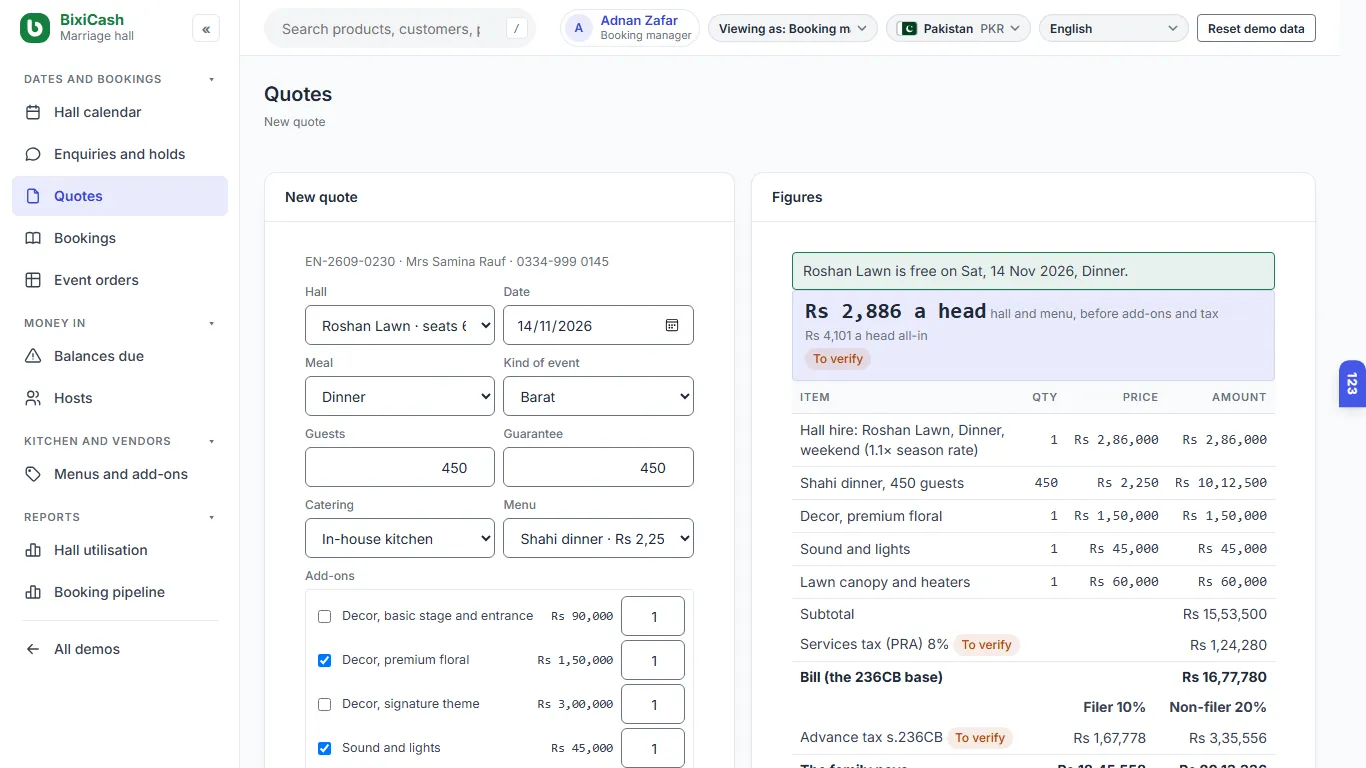
Task: Open the English language dropdown
Action: click(x=1114, y=28)
